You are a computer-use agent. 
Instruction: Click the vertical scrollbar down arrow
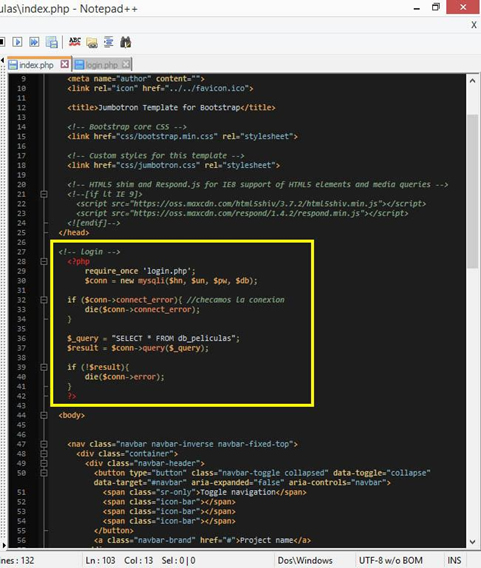coord(472,542)
